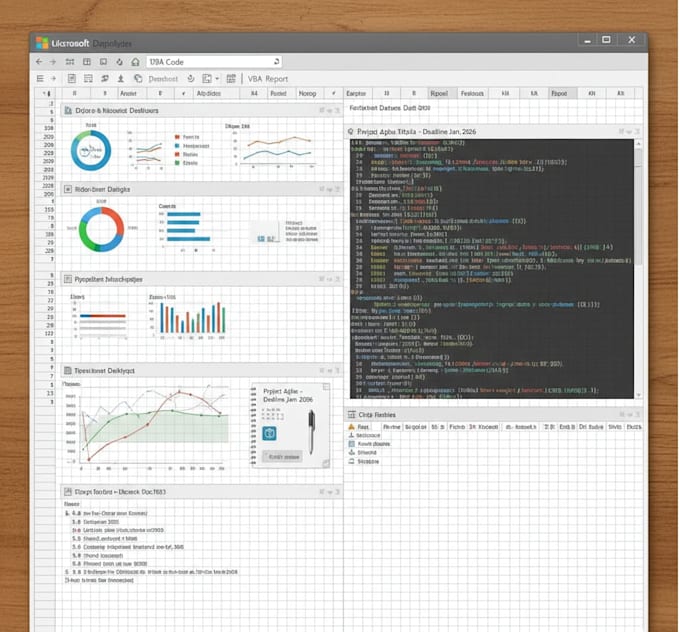Go forward with the right arrow icon
Screen dimensions: 680x632
53,62
